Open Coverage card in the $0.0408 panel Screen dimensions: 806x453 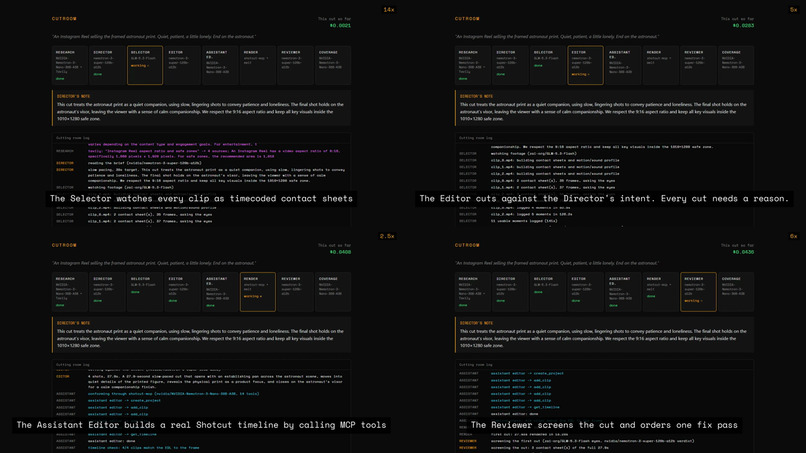(x=333, y=292)
